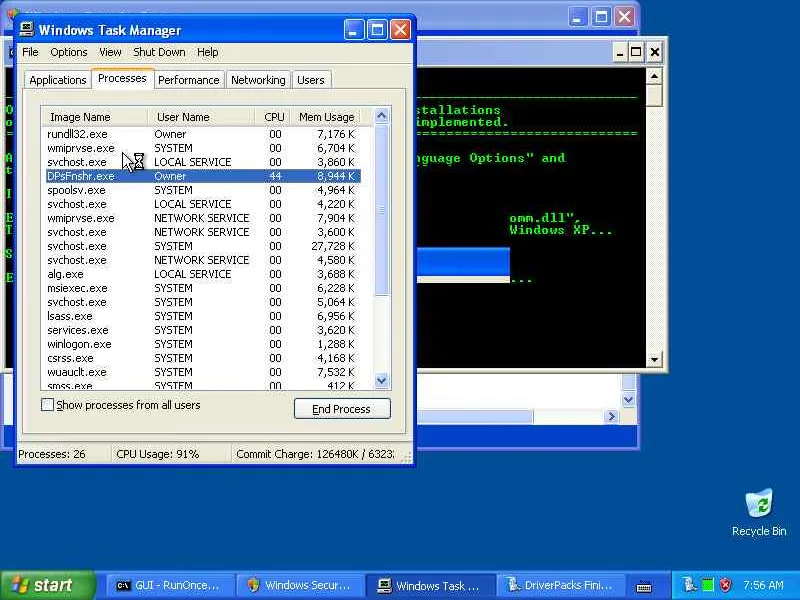The height and width of the screenshot is (600, 800).
Task: Open the Users tab
Action: point(311,80)
